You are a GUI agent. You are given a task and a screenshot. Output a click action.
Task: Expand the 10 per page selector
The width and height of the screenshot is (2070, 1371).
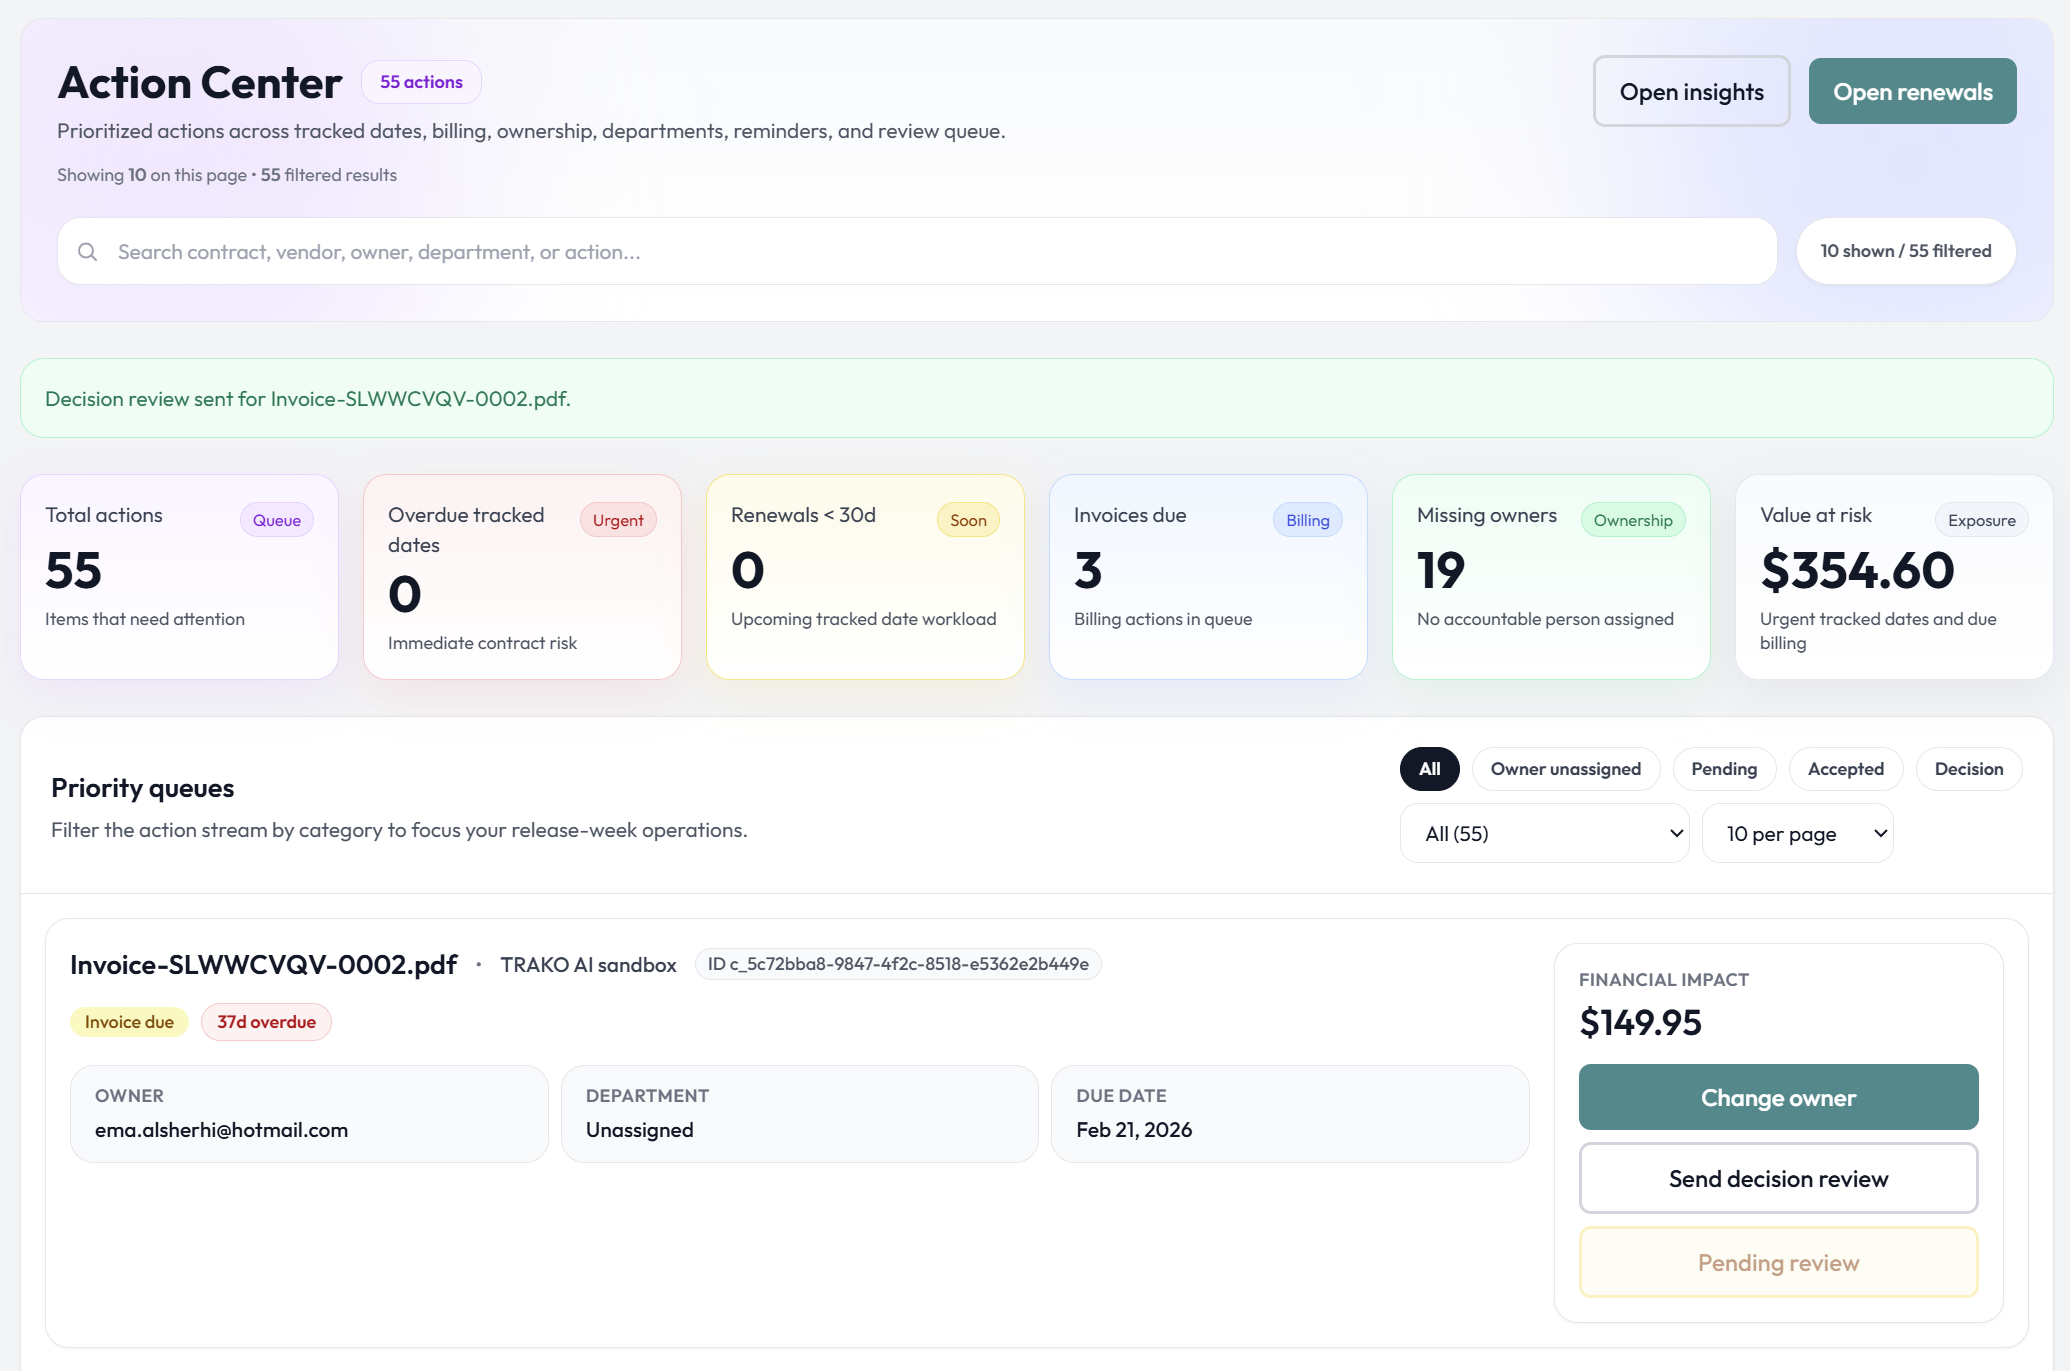coord(1797,834)
